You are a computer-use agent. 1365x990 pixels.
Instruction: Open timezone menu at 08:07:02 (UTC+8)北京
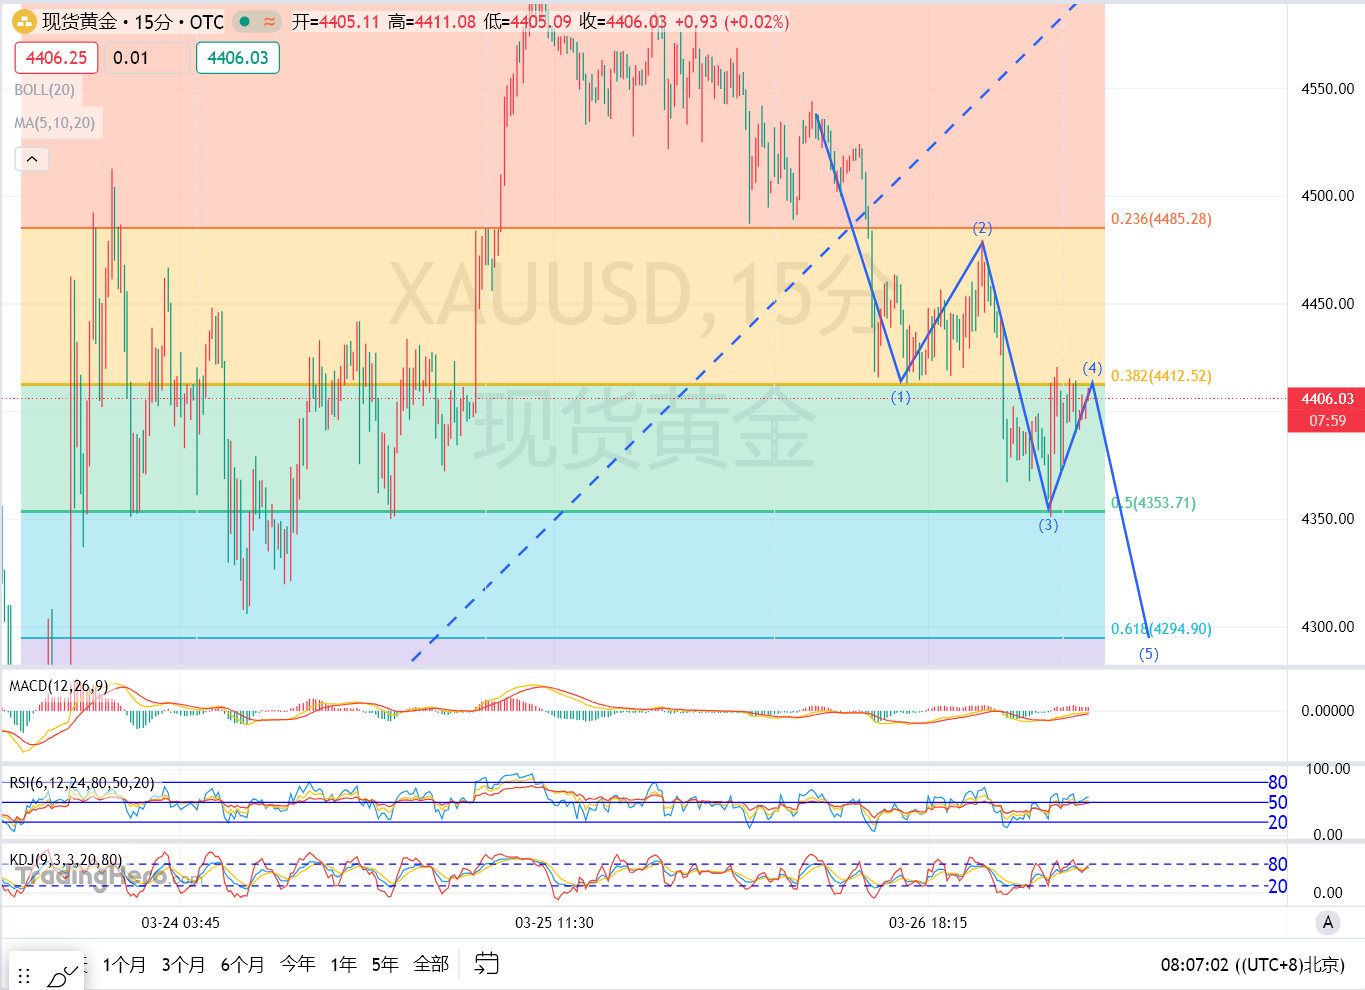coord(1252,965)
